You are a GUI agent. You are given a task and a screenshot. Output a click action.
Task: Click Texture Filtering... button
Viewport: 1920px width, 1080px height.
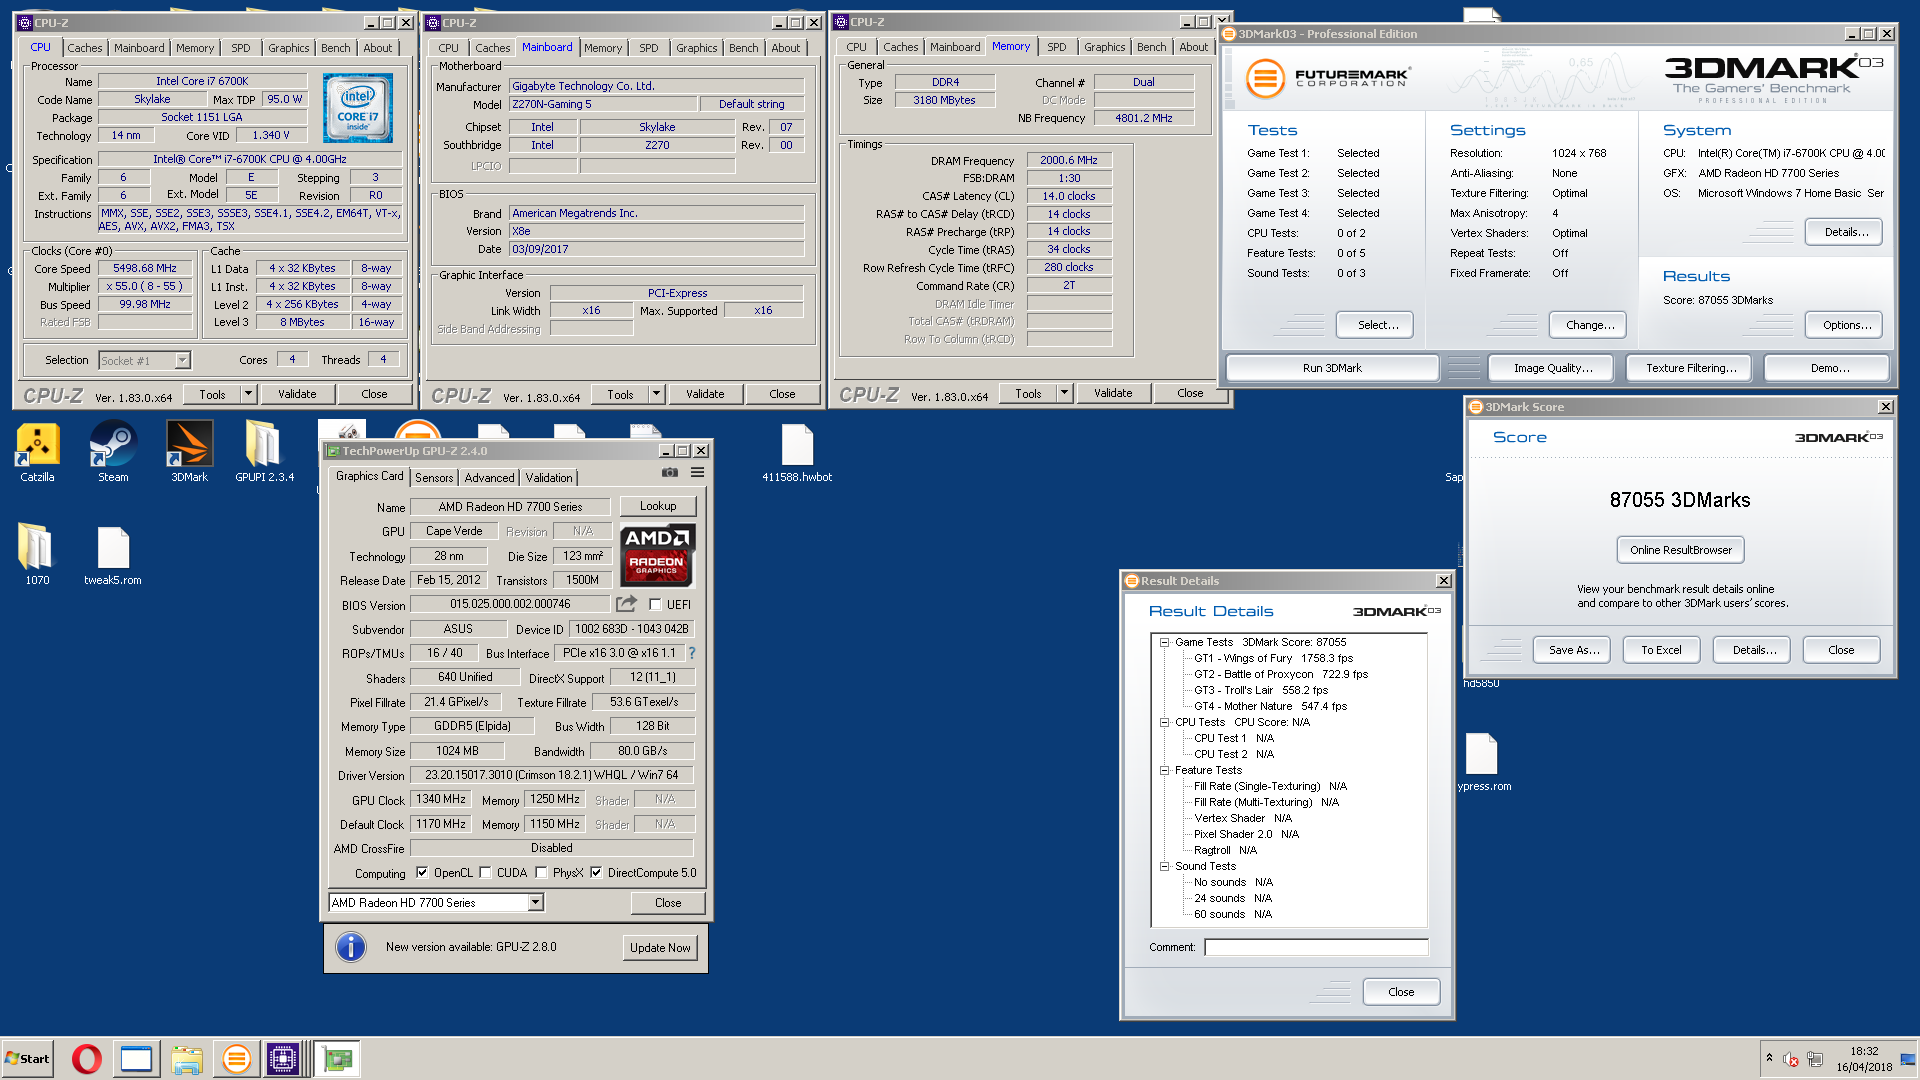tap(1690, 368)
